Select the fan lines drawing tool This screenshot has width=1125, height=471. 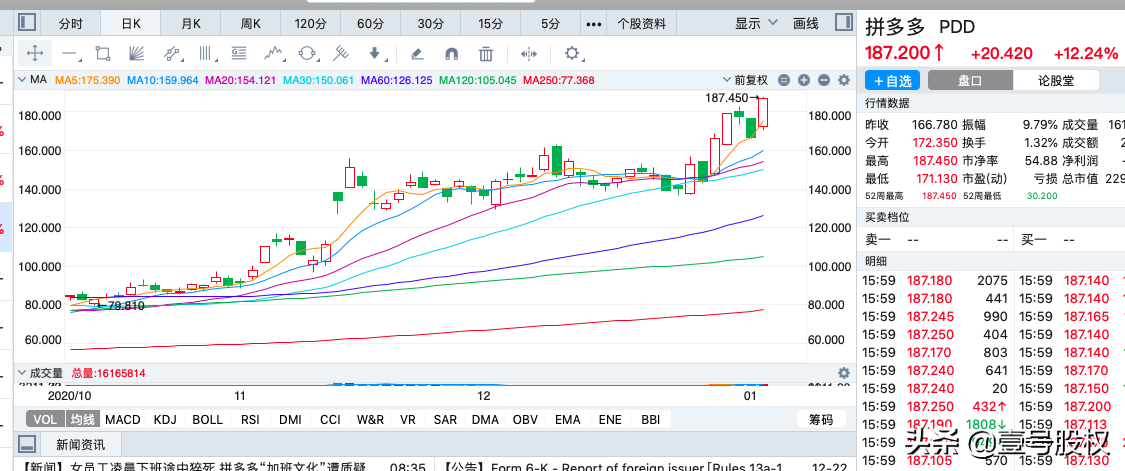pos(136,53)
